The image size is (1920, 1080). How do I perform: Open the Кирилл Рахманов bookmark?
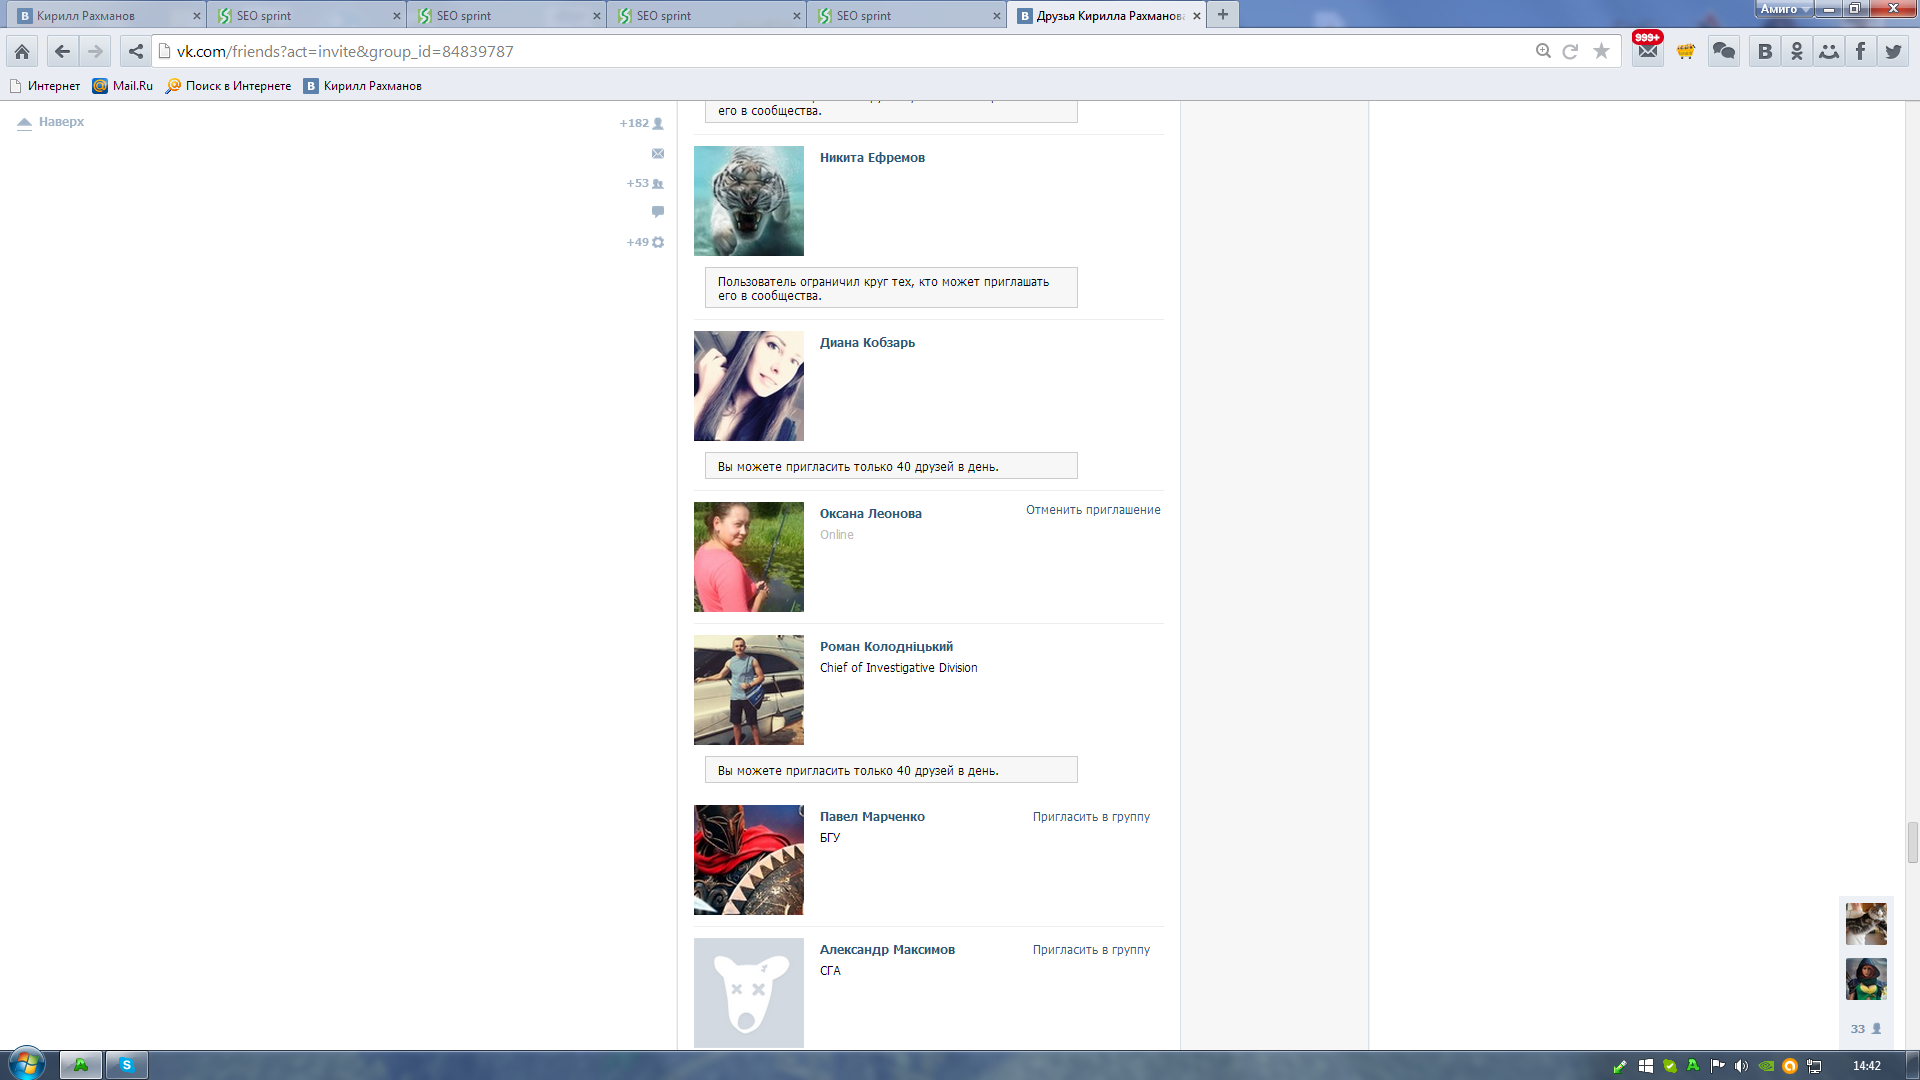(363, 86)
